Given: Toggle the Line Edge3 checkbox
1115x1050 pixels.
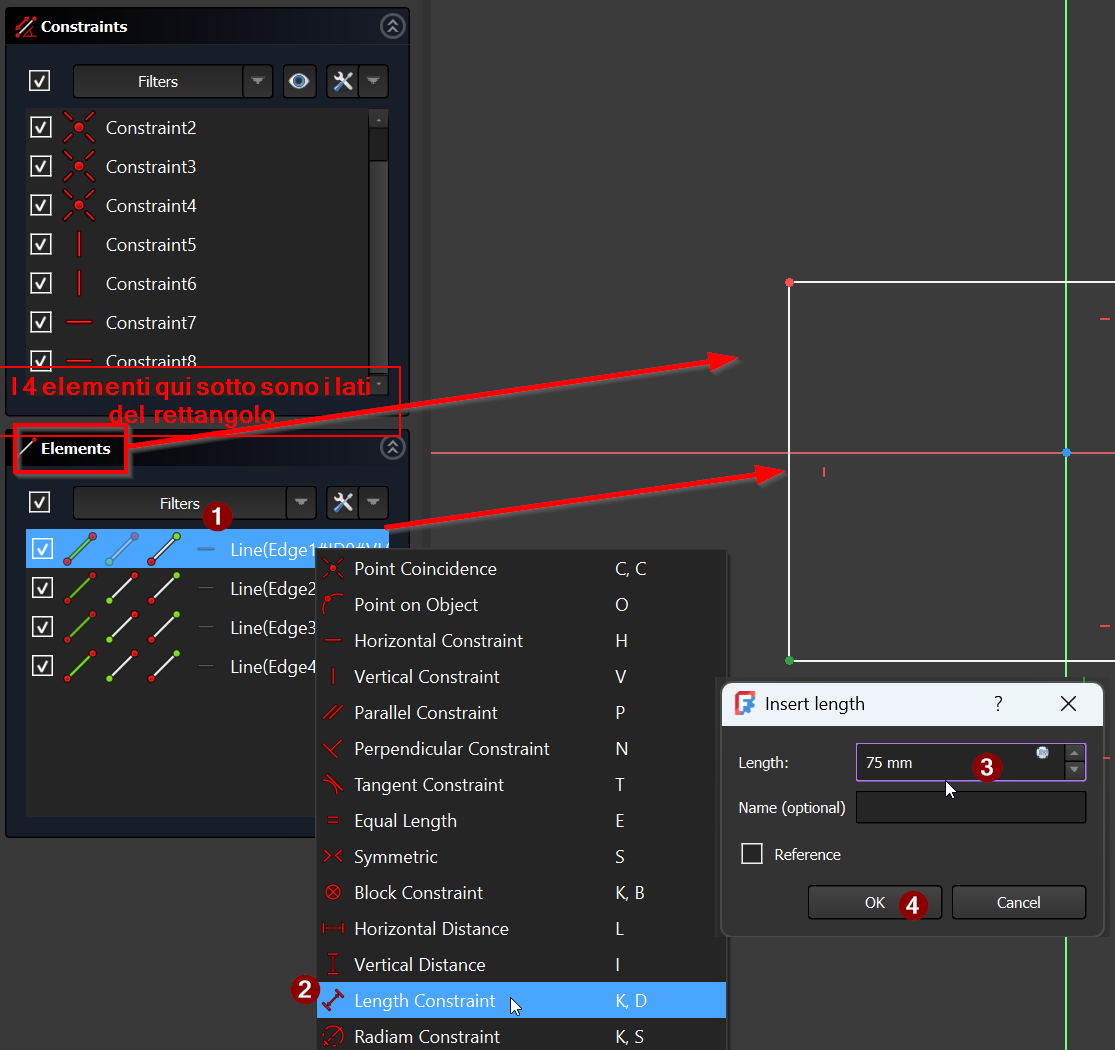Looking at the screenshot, I should point(42,627).
